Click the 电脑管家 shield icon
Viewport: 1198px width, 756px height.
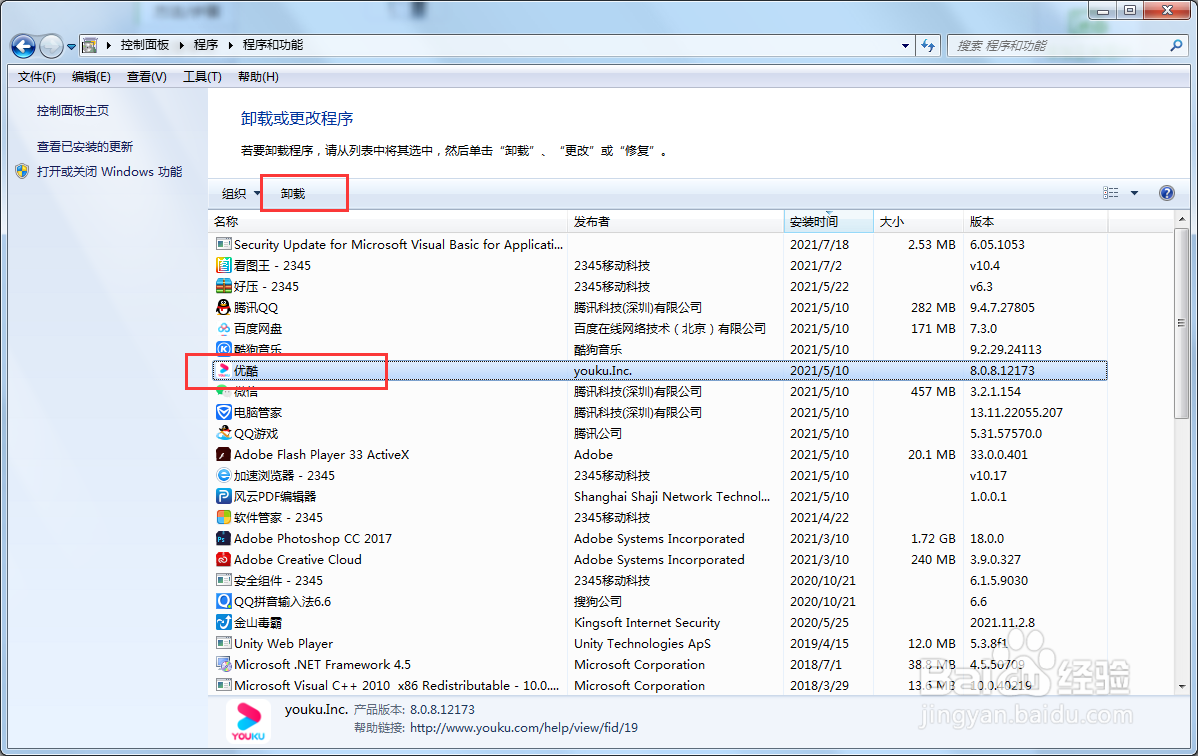[x=223, y=413]
